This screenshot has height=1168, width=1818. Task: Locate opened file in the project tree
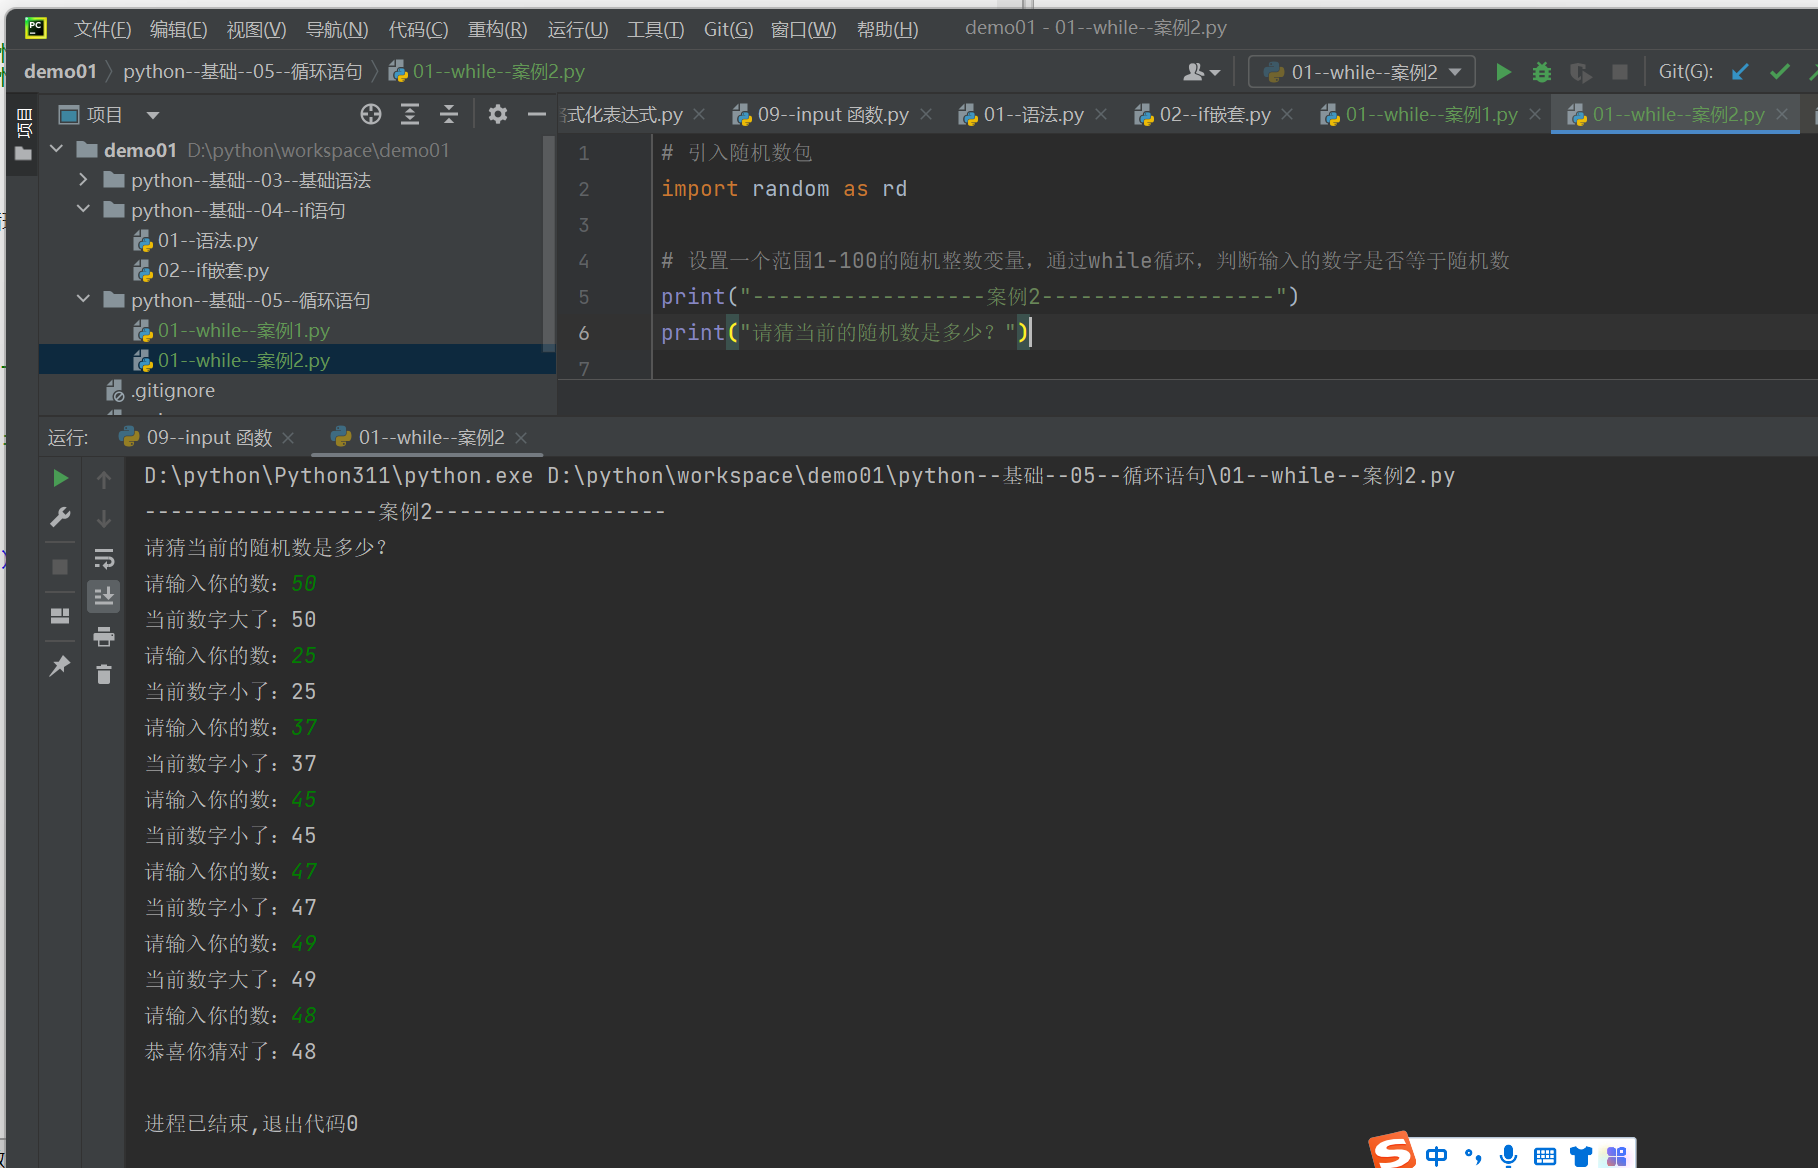point(371,115)
